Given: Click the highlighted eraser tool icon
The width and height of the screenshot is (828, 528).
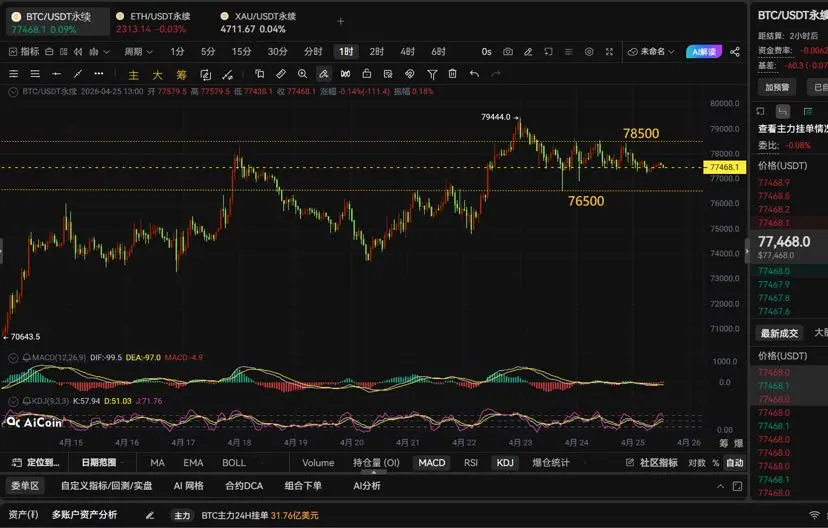Looking at the screenshot, I should [323, 74].
